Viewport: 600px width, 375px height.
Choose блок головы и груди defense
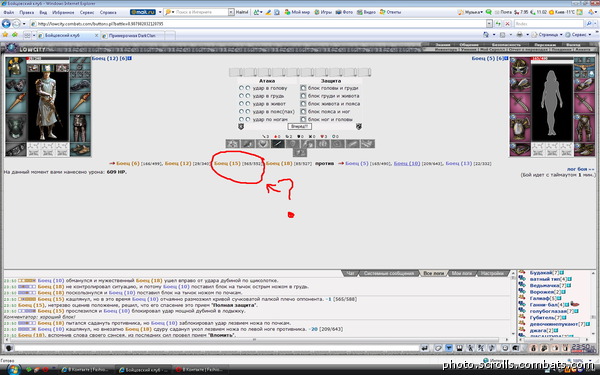point(303,88)
